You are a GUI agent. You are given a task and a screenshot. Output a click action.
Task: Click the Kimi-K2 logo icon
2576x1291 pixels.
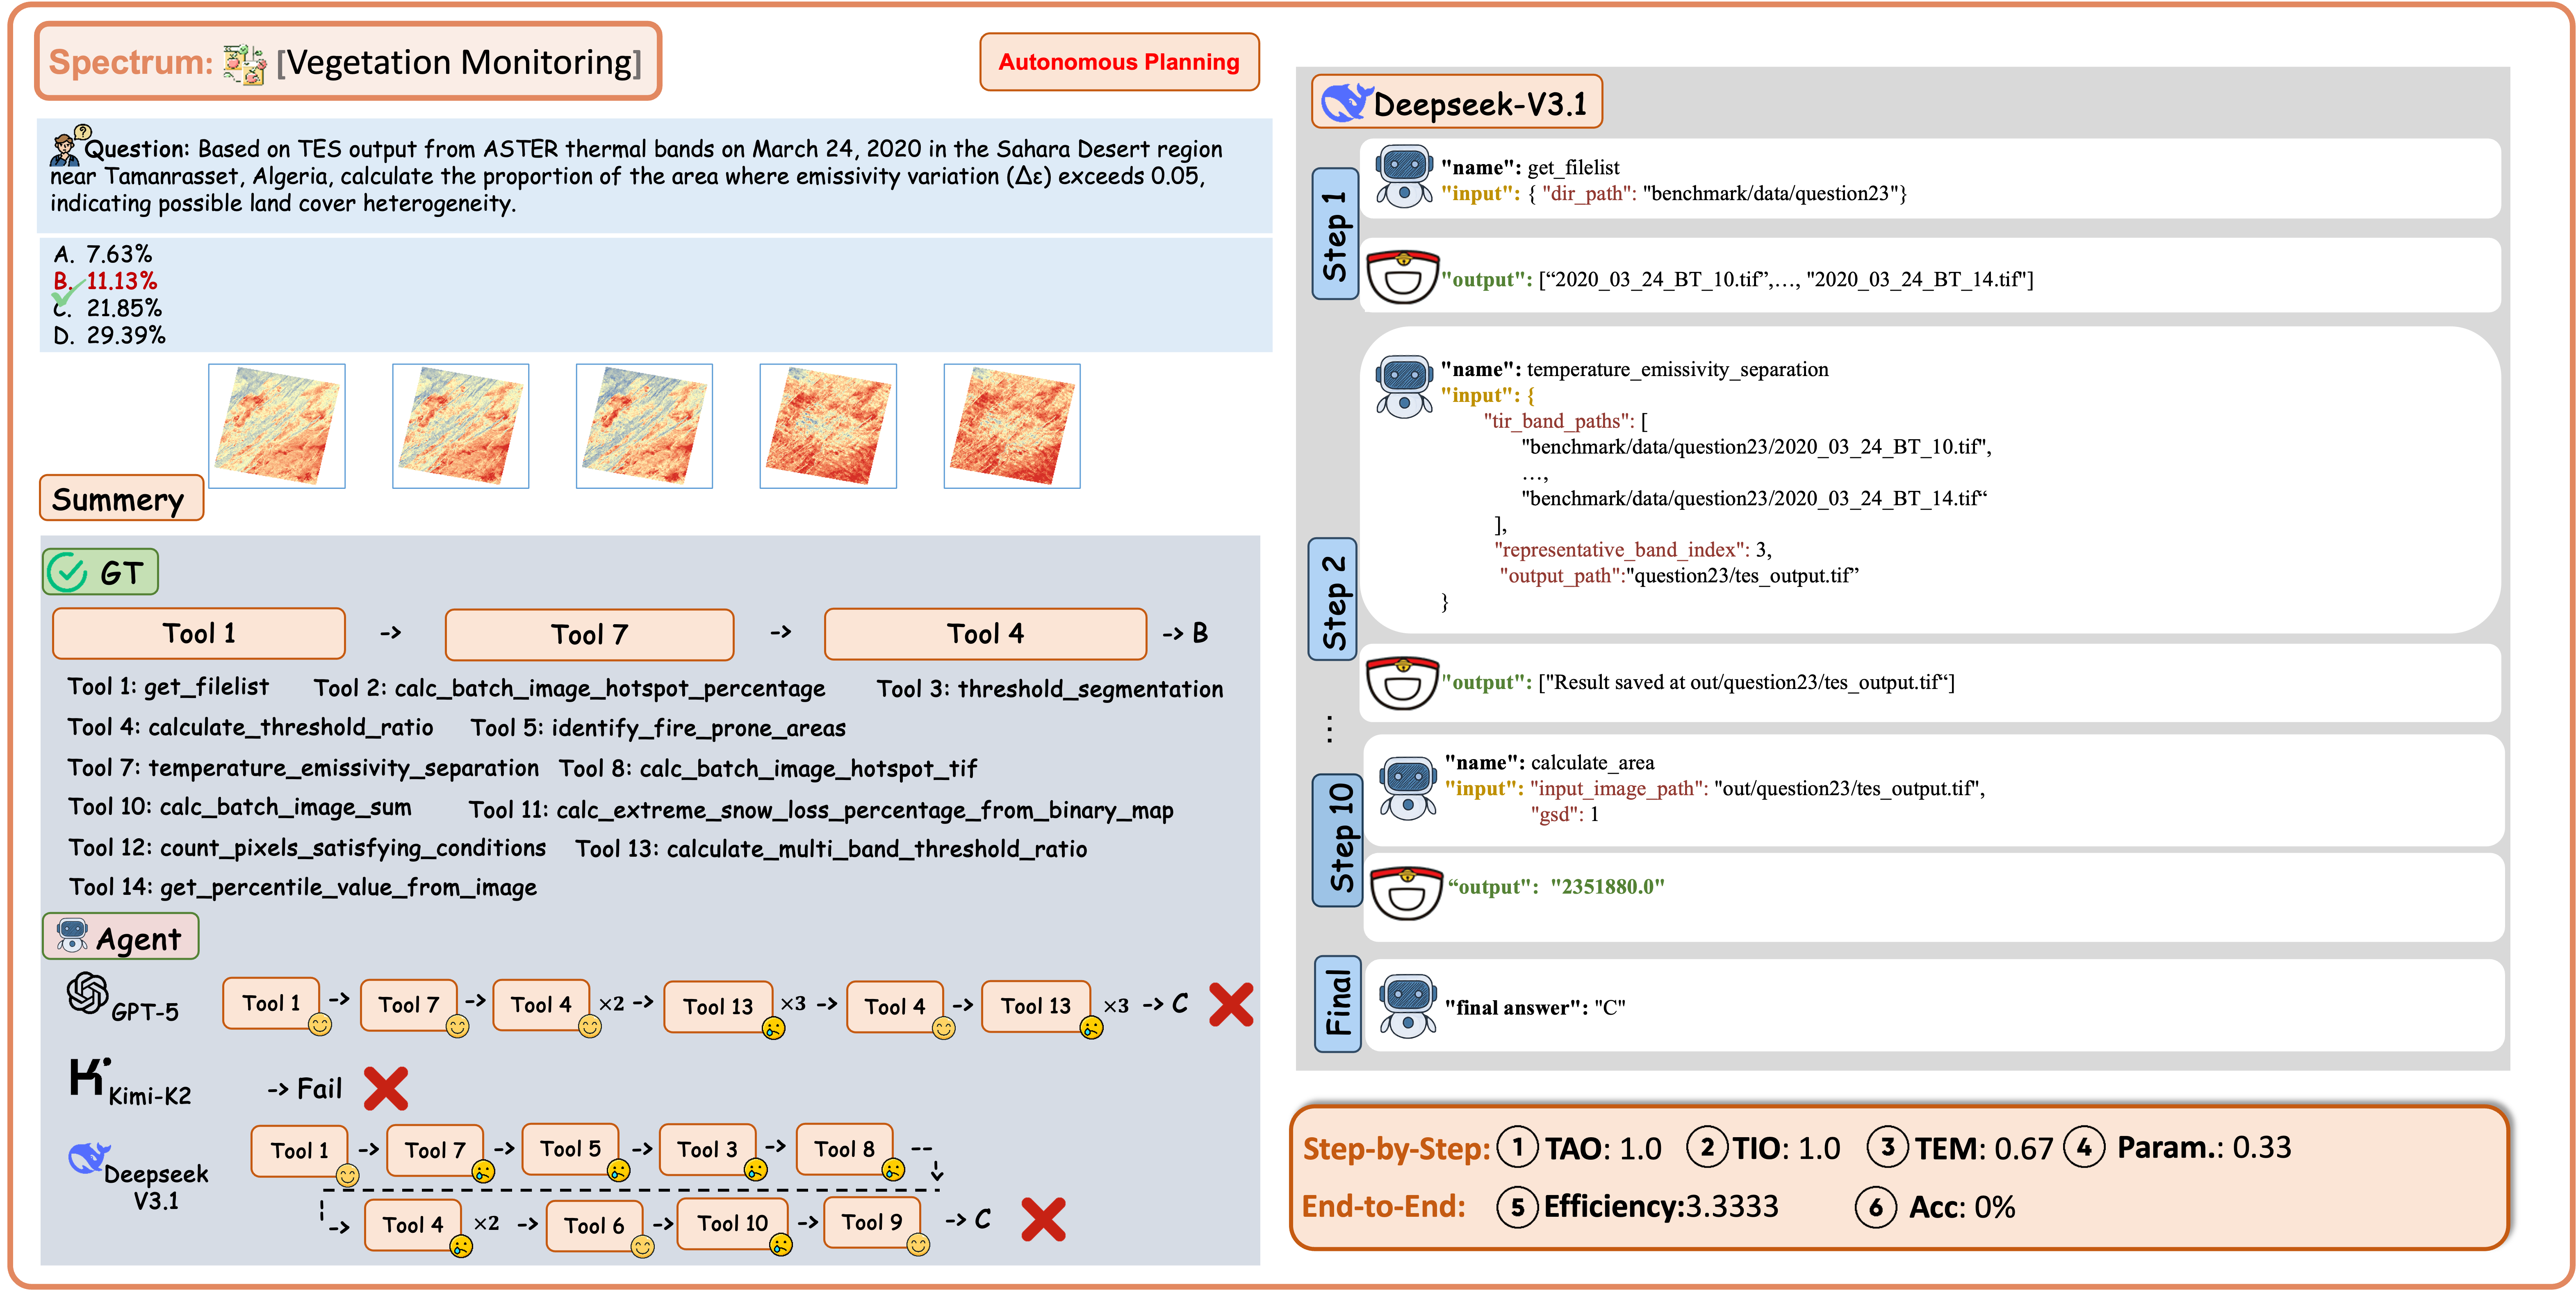click(89, 1077)
